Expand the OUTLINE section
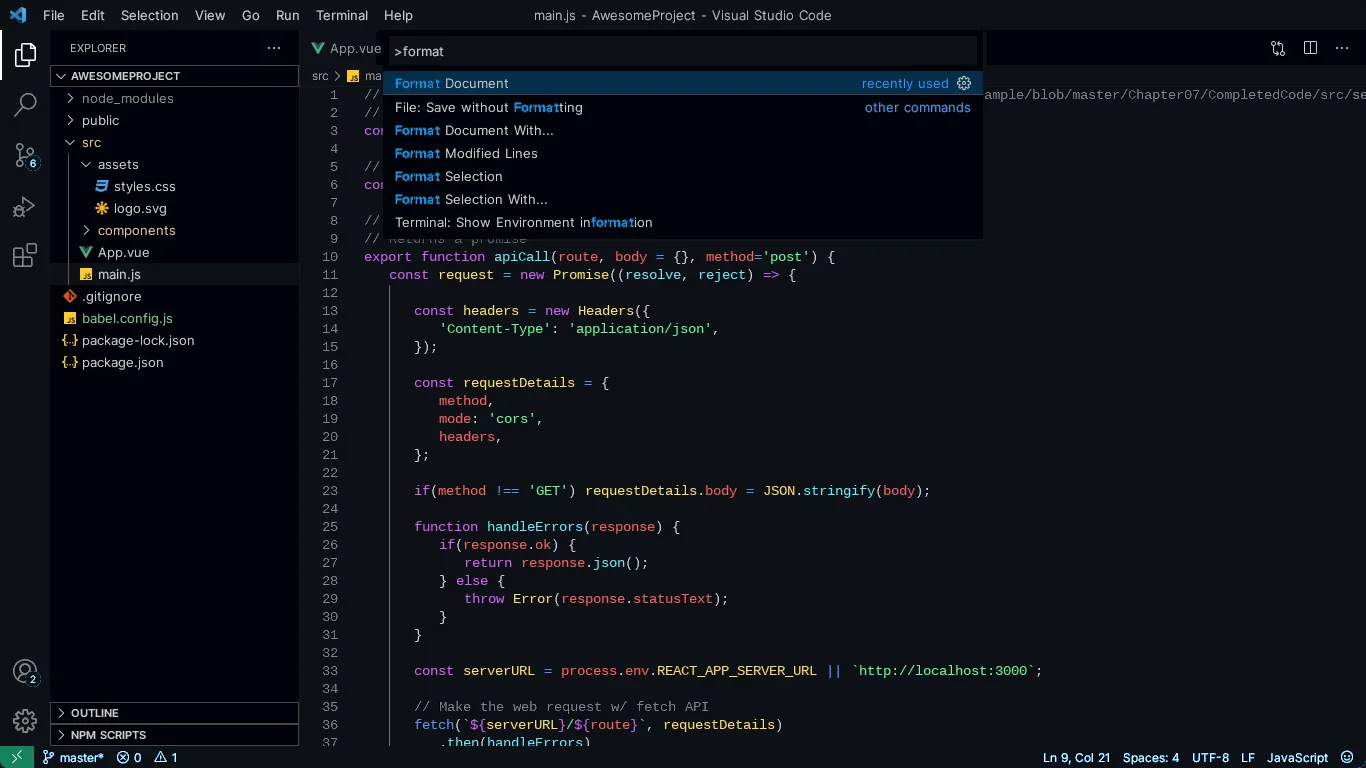 [175, 713]
